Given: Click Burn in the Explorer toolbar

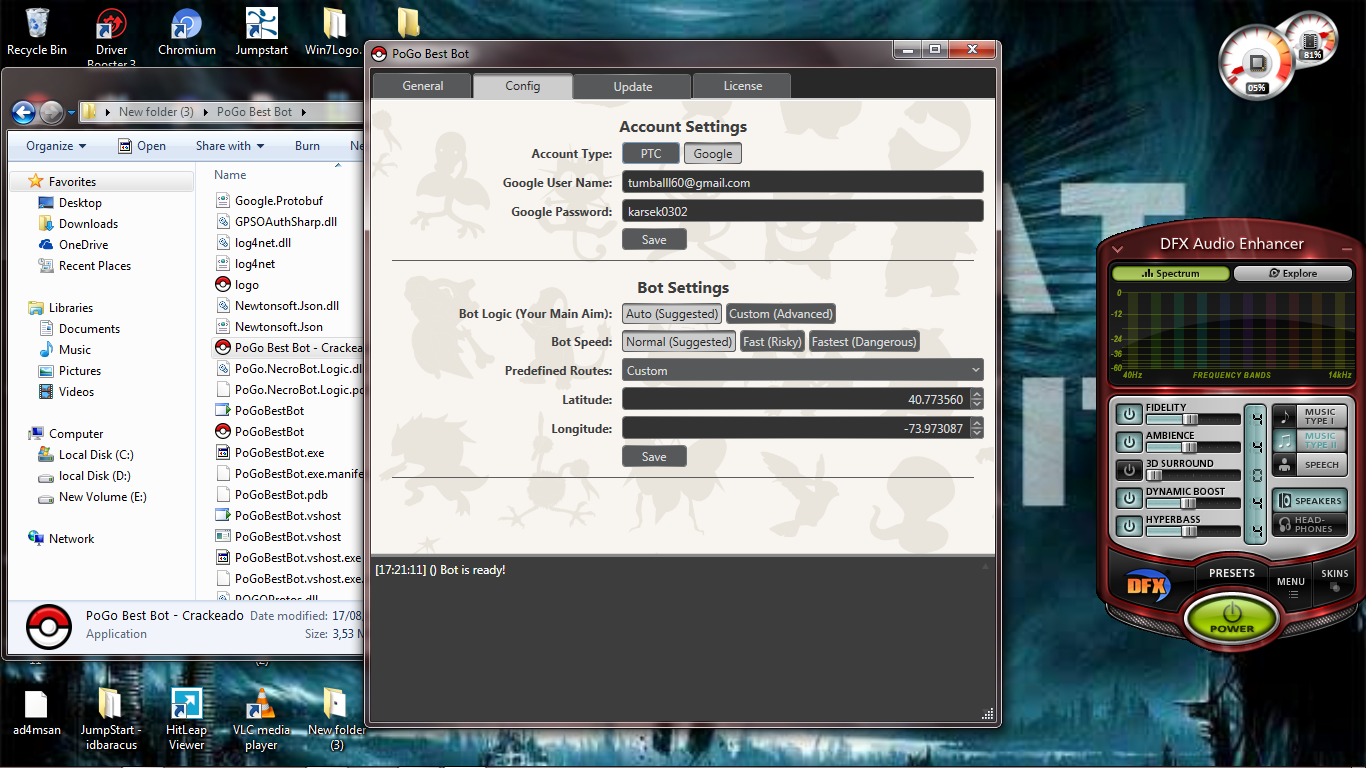Looking at the screenshot, I should pyautogui.click(x=308, y=146).
